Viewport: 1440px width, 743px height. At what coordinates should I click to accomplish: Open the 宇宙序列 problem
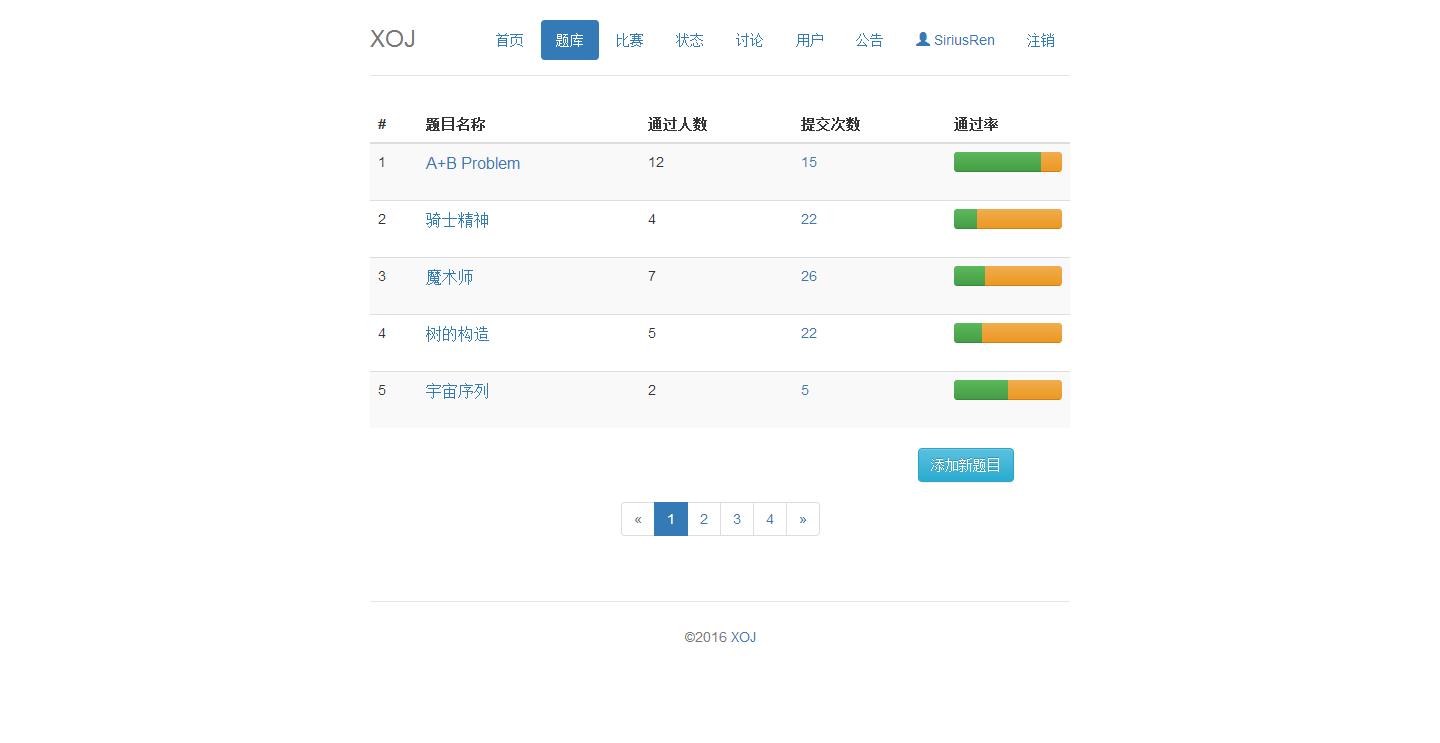pyautogui.click(x=457, y=391)
